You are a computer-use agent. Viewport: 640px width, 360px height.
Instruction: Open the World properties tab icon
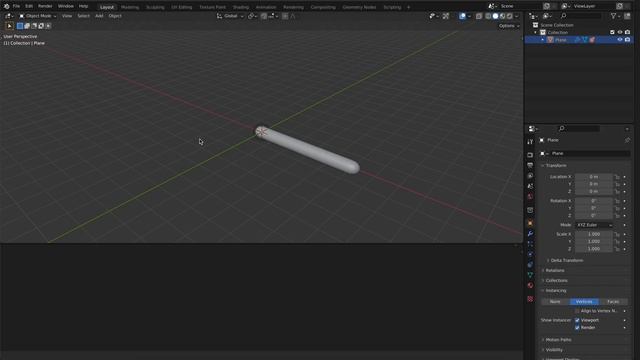click(530, 196)
